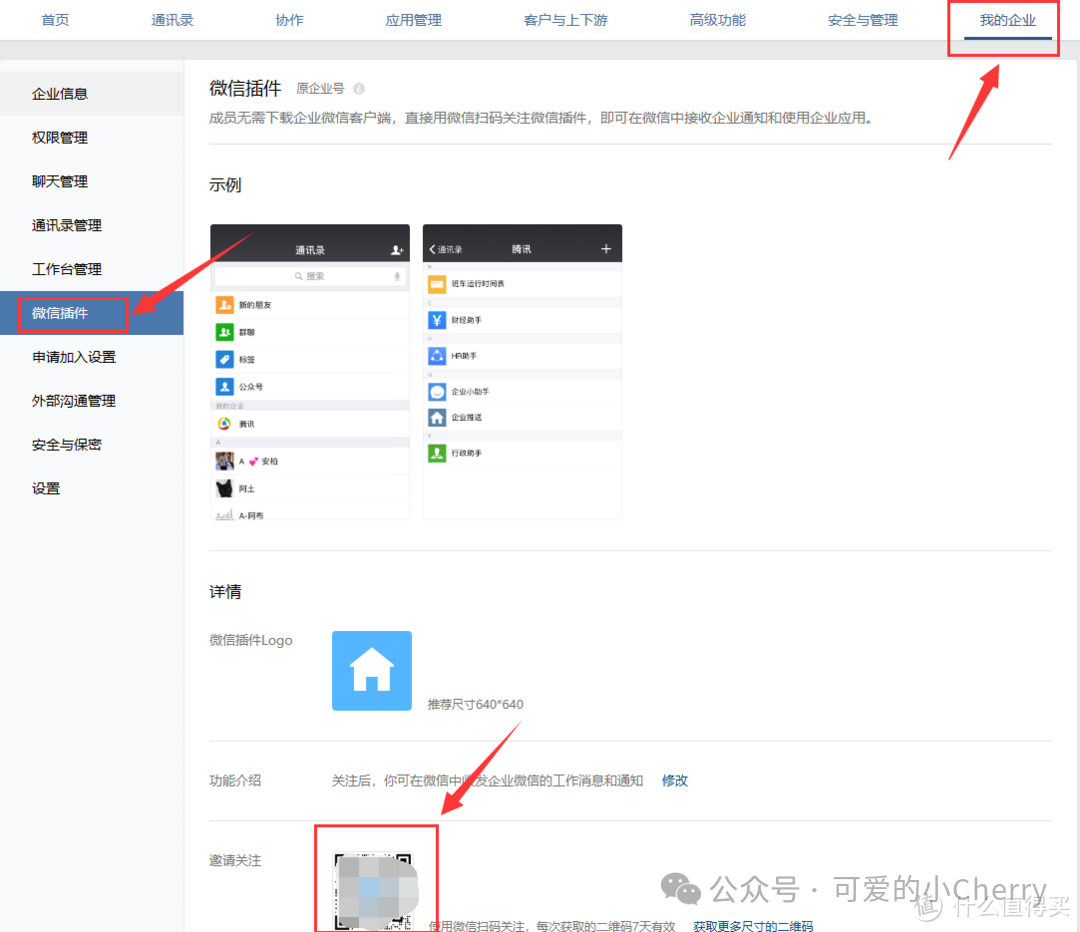
Task: Click 企业小助手 icon in example
Action: coord(437,392)
